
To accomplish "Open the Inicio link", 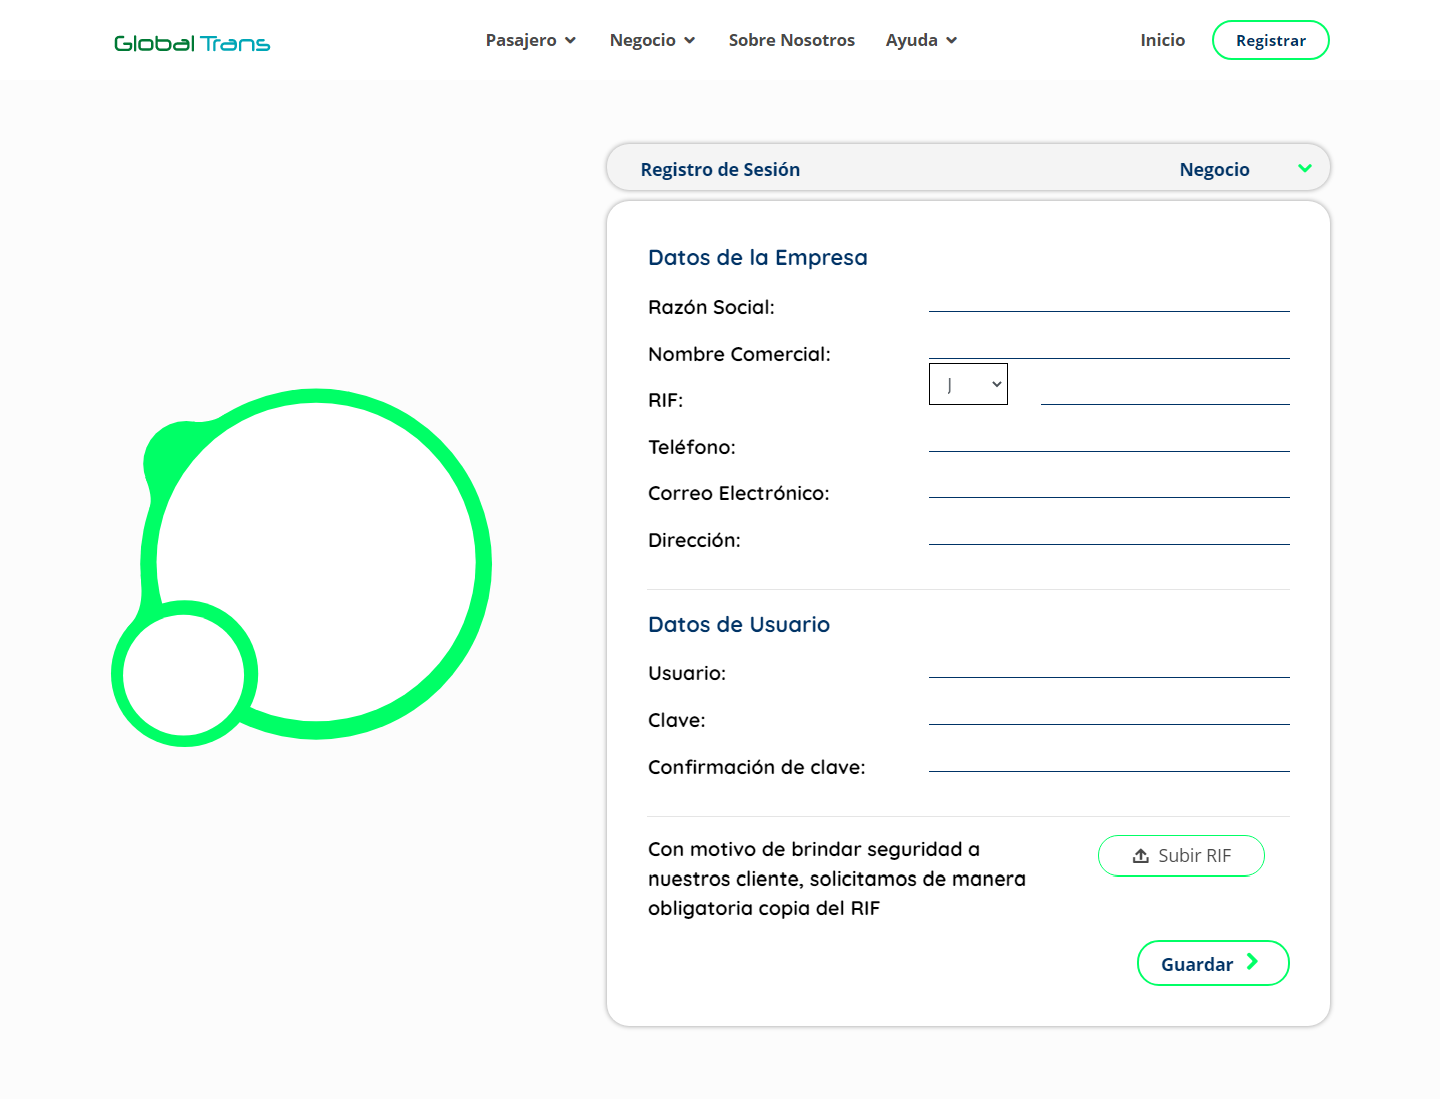I will [1162, 40].
